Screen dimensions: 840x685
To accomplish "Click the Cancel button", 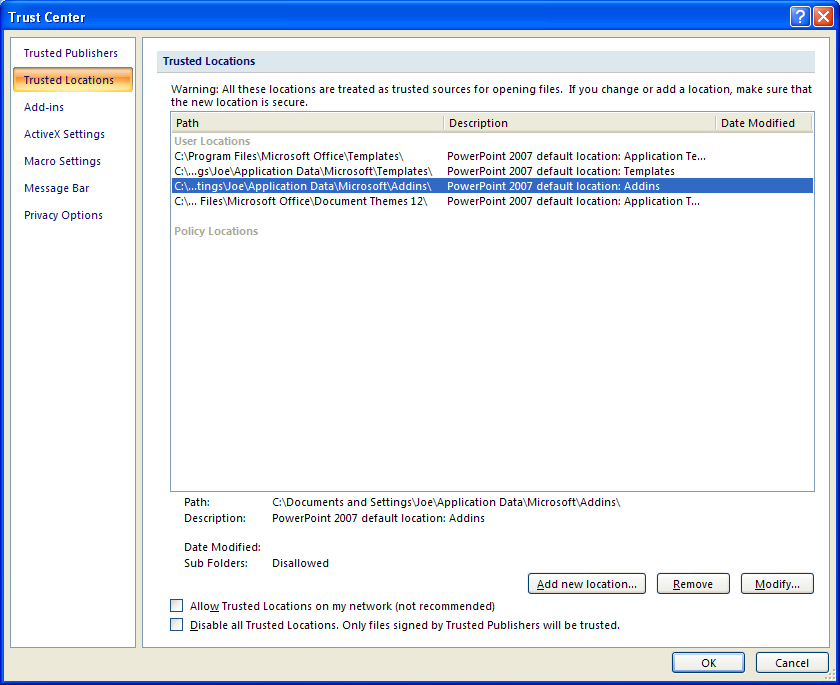I will pos(792,663).
